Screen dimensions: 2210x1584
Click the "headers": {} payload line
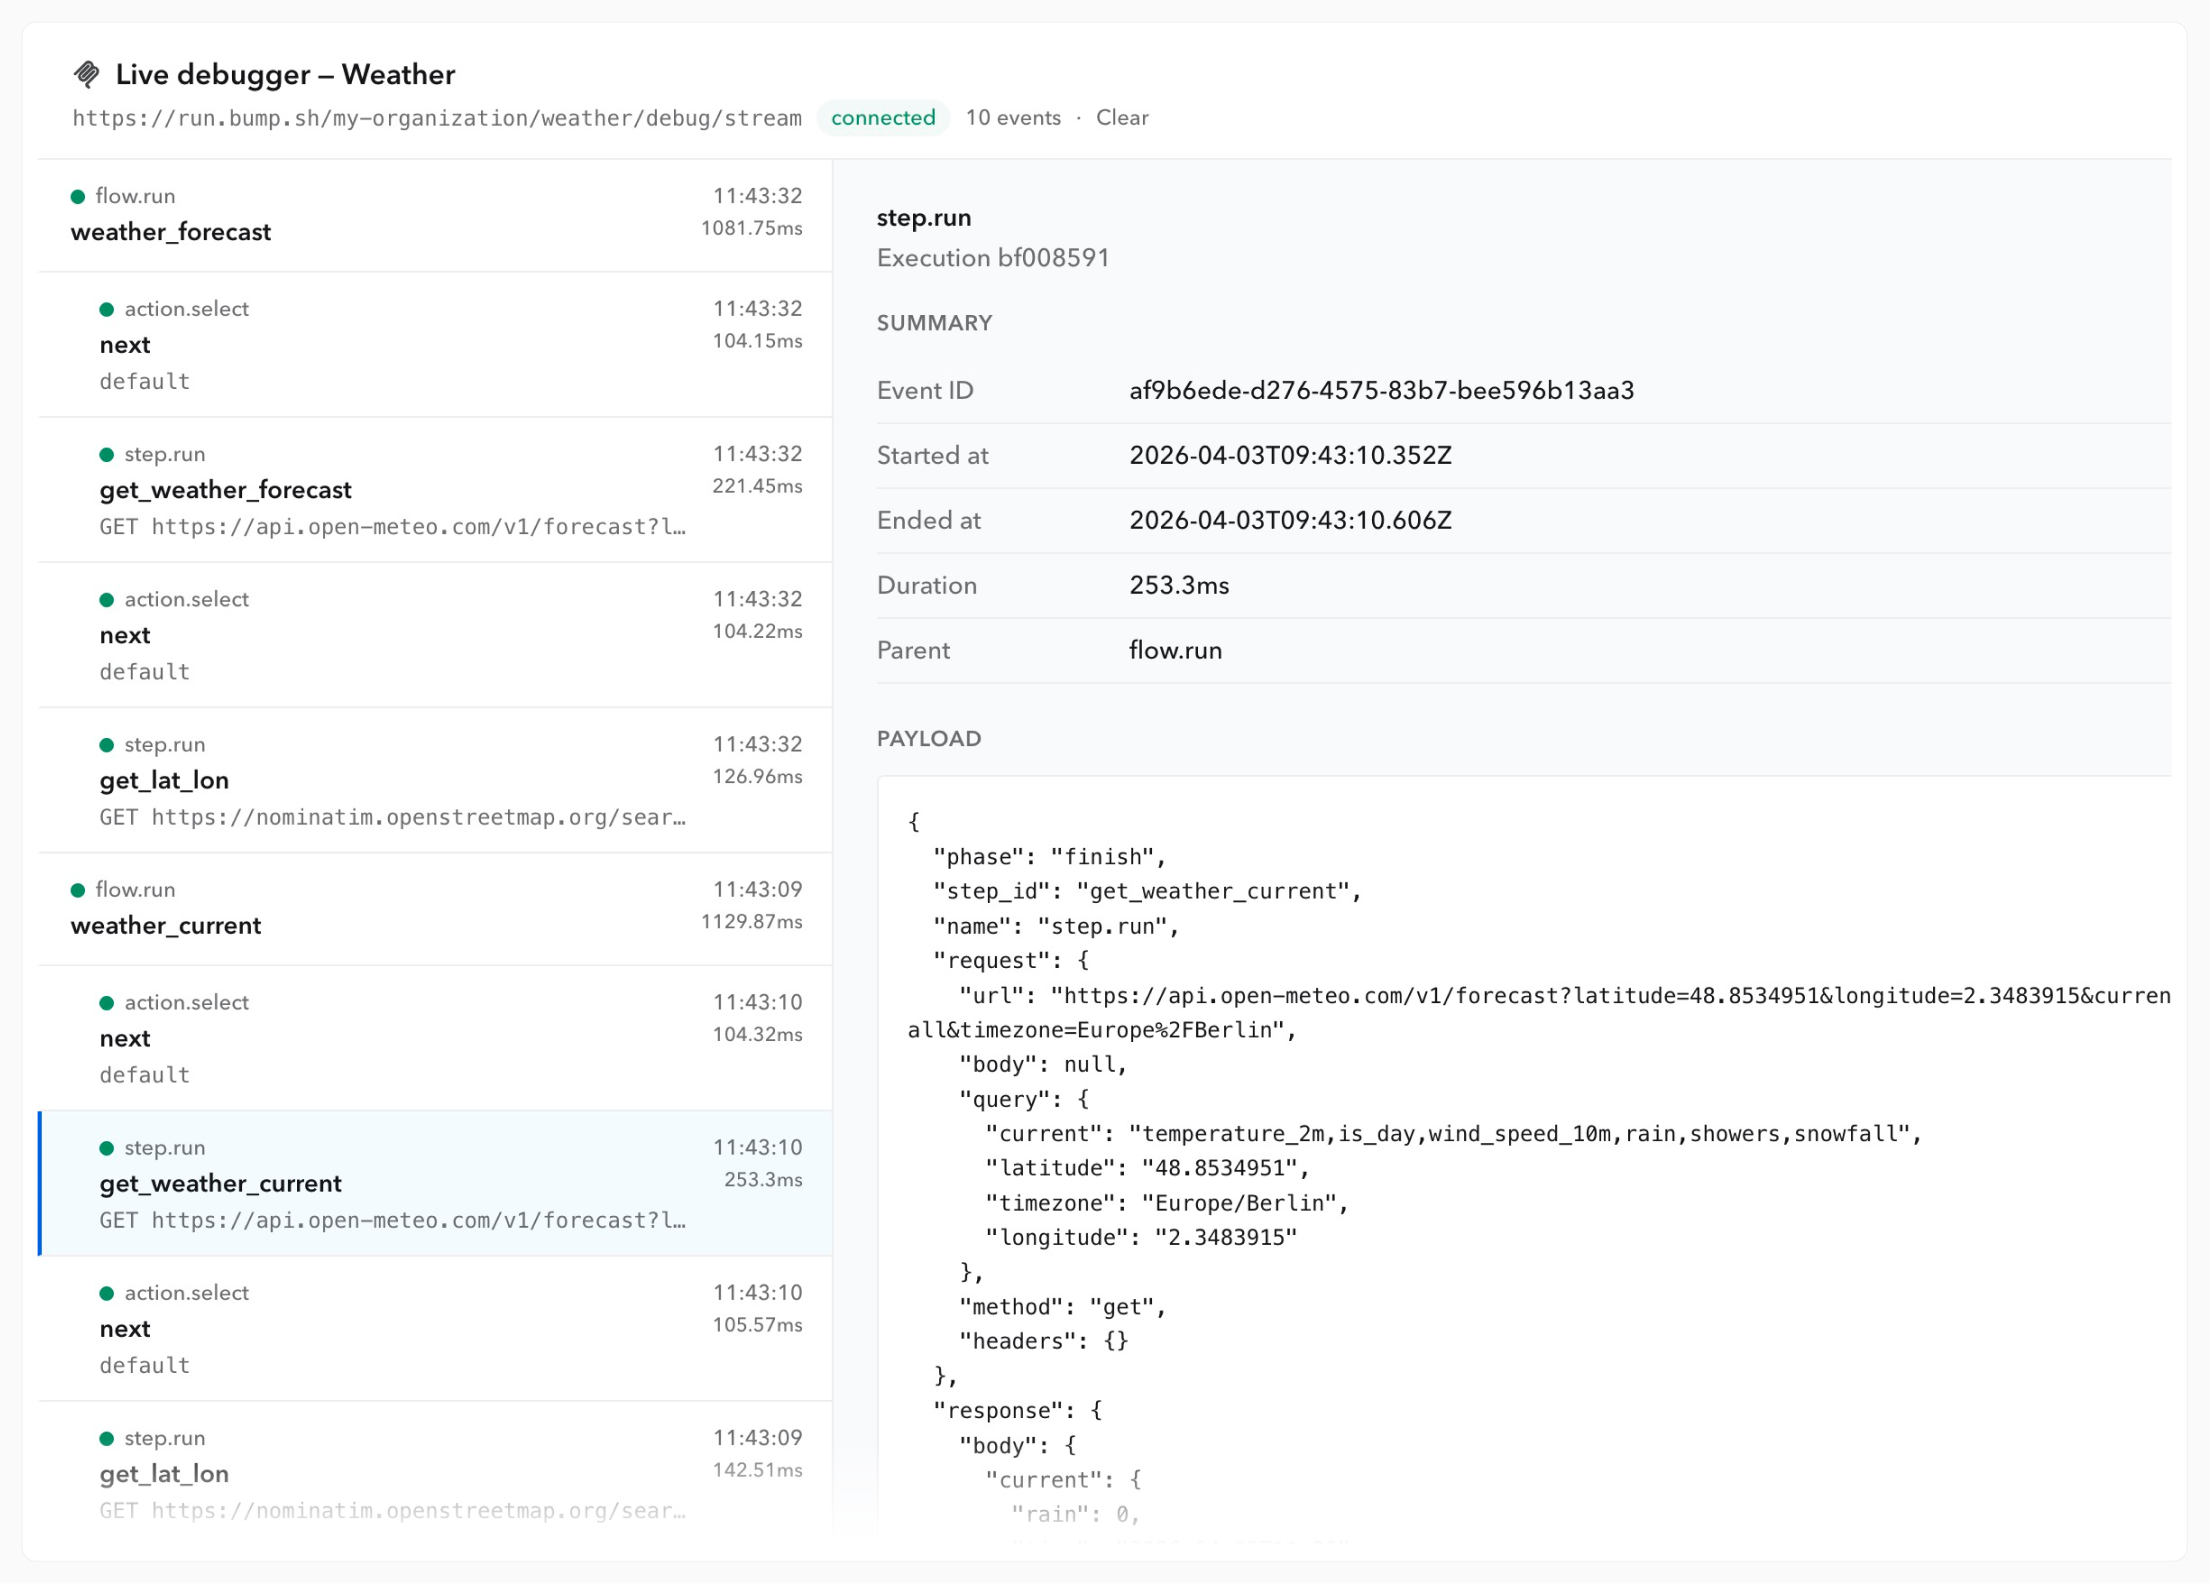click(x=1044, y=1342)
